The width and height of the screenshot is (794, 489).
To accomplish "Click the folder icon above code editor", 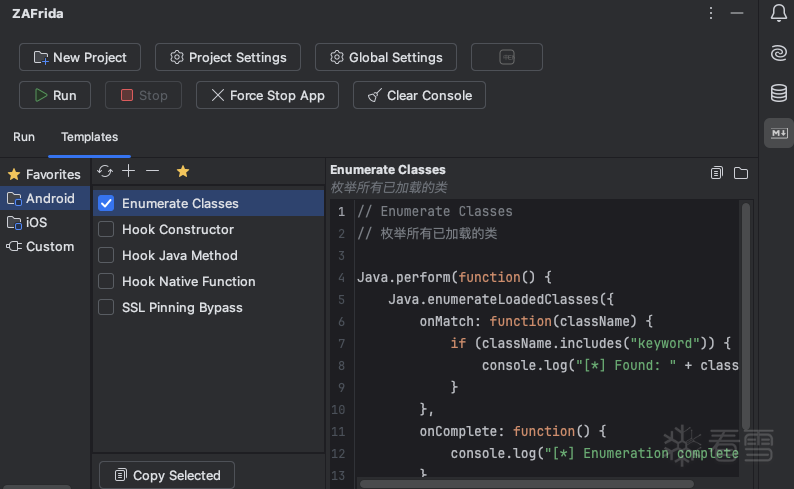I will [x=741, y=173].
